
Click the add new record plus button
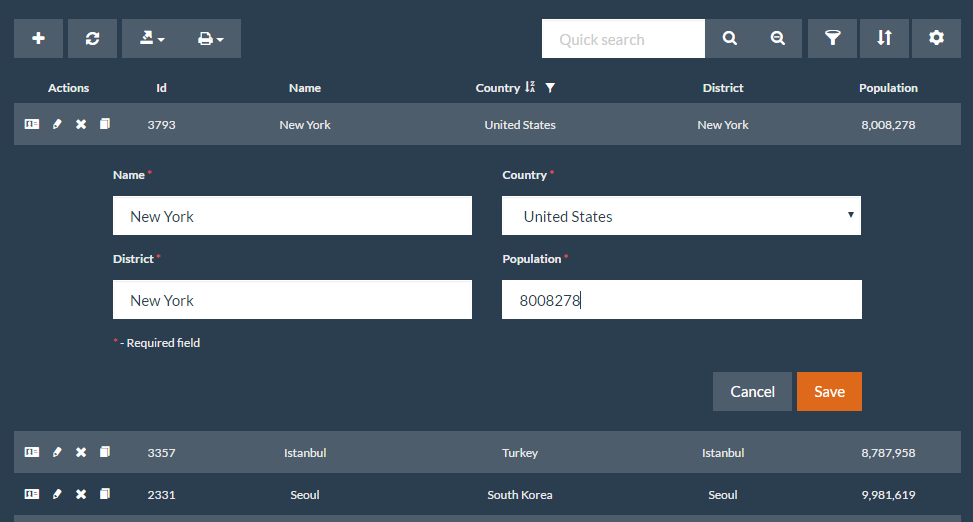pos(39,38)
